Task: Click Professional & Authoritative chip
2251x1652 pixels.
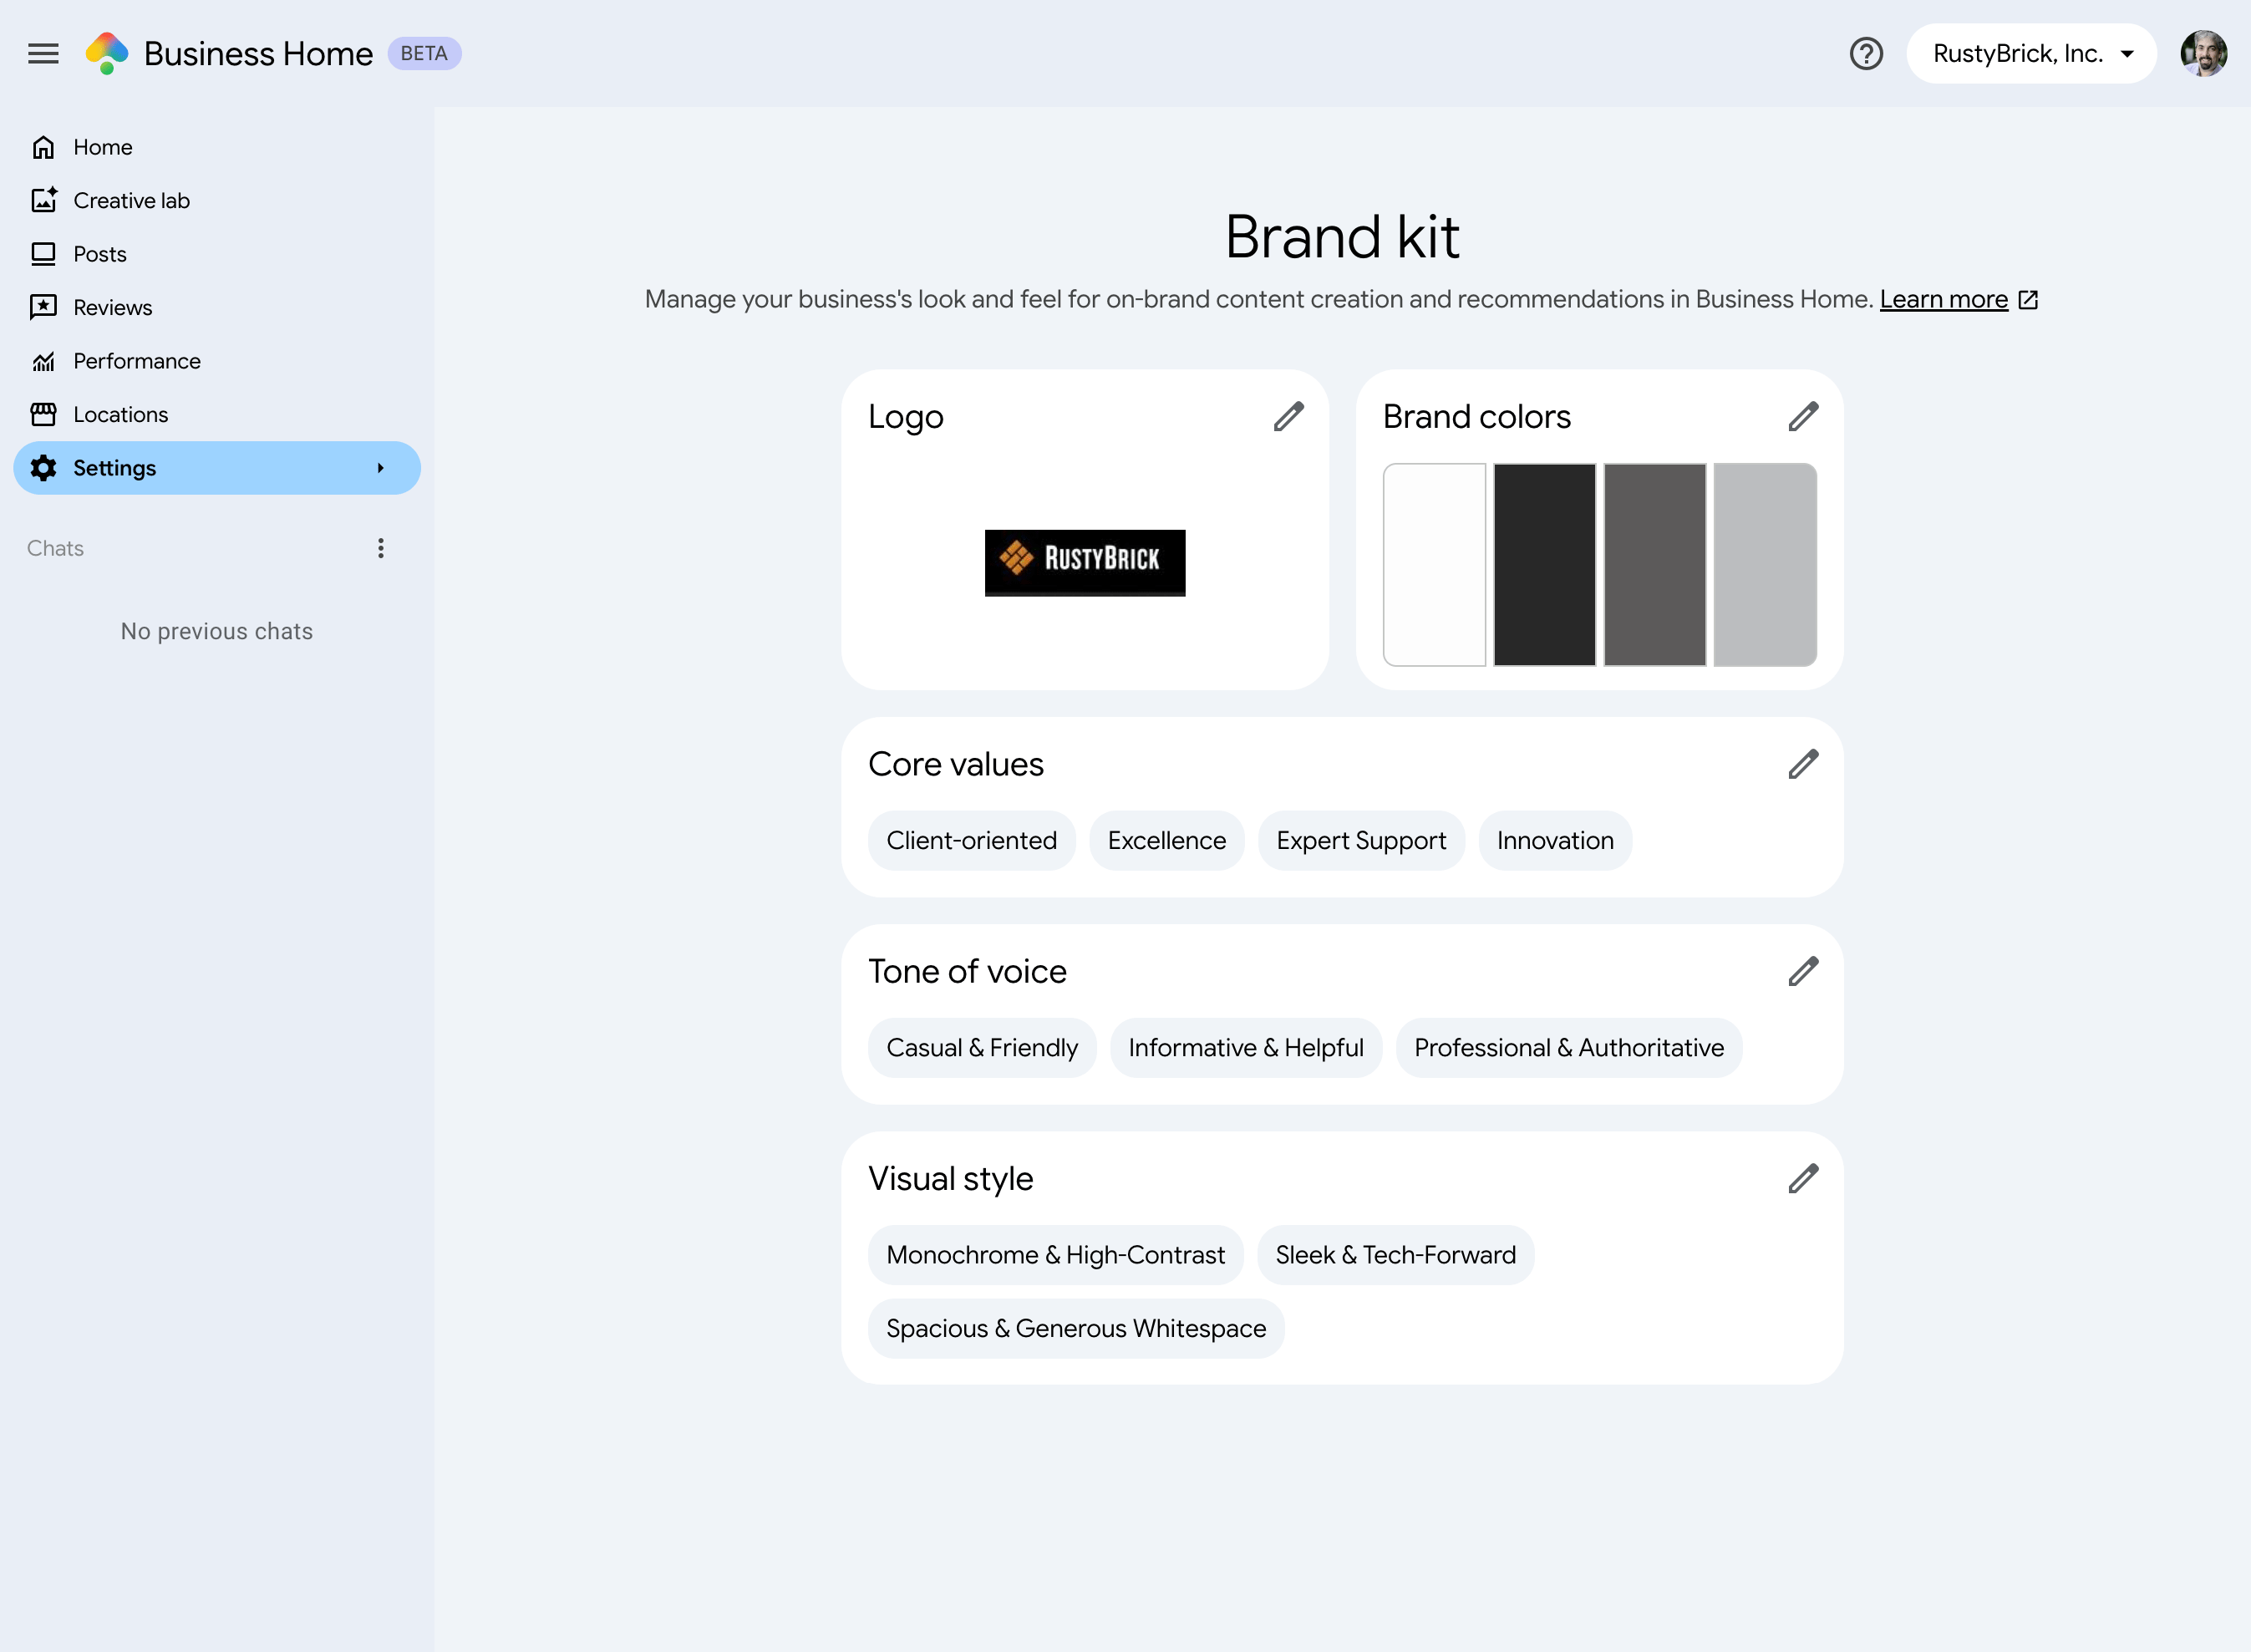Action: click(1569, 1048)
